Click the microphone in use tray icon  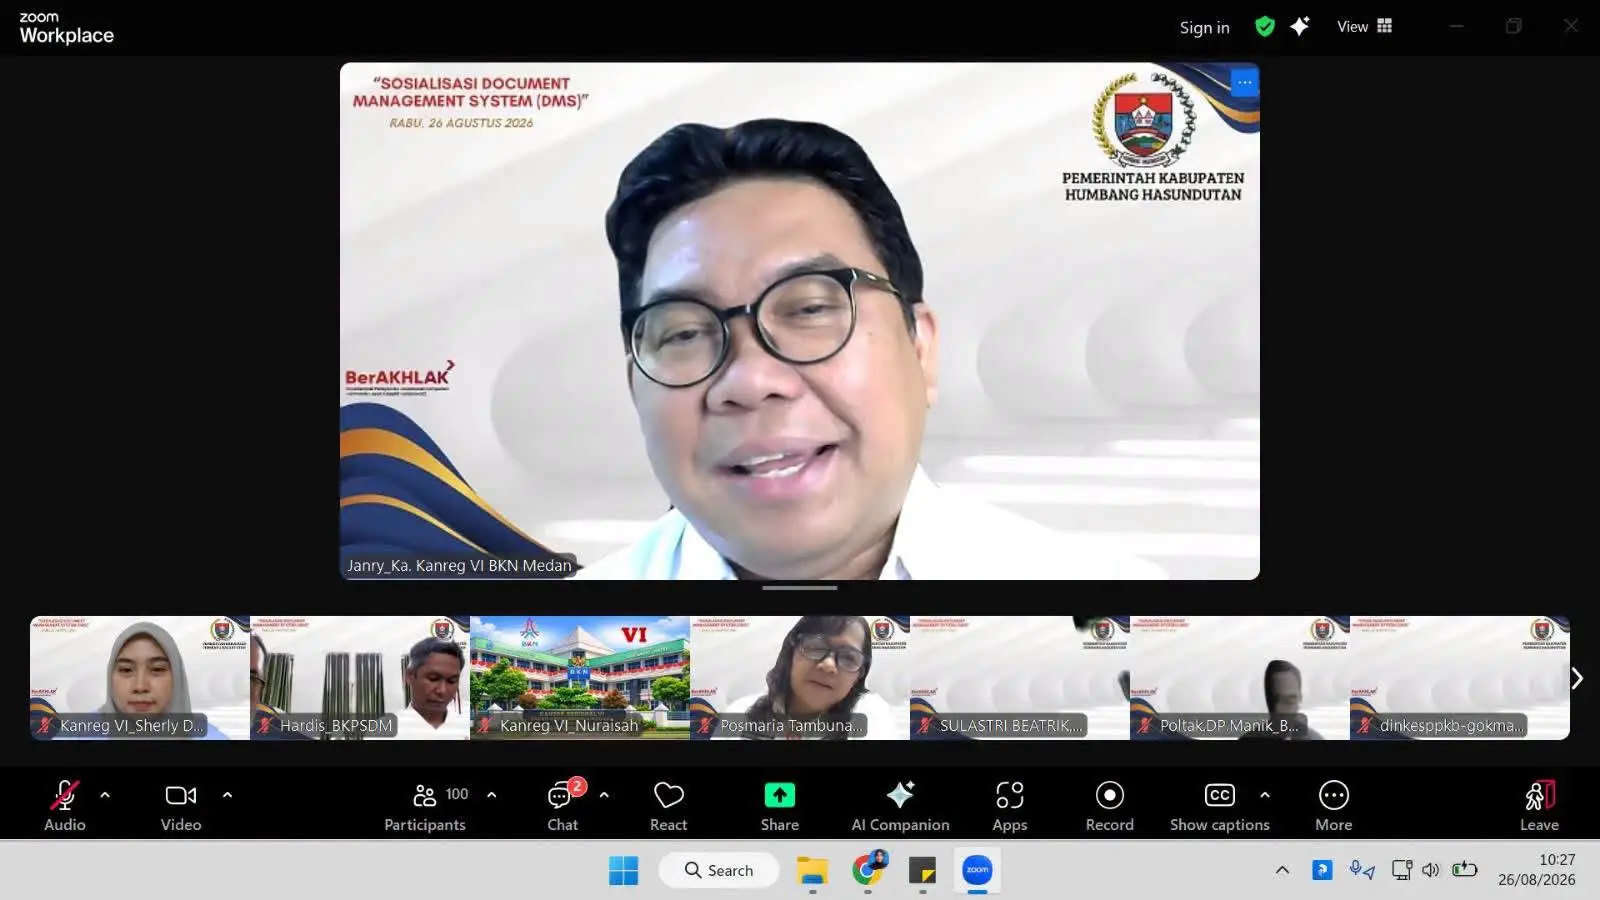pyautogui.click(x=1361, y=870)
